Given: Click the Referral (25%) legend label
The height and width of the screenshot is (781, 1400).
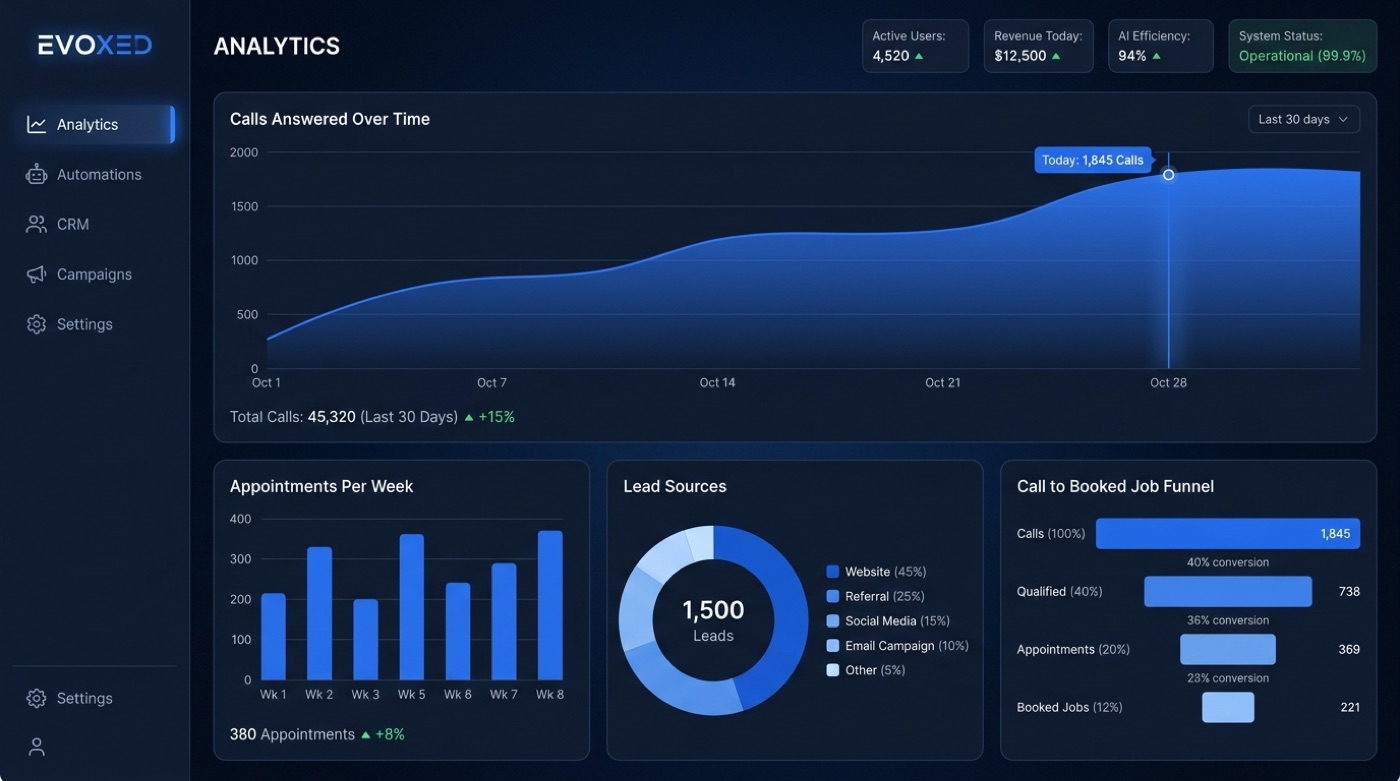Looking at the screenshot, I should 885,596.
